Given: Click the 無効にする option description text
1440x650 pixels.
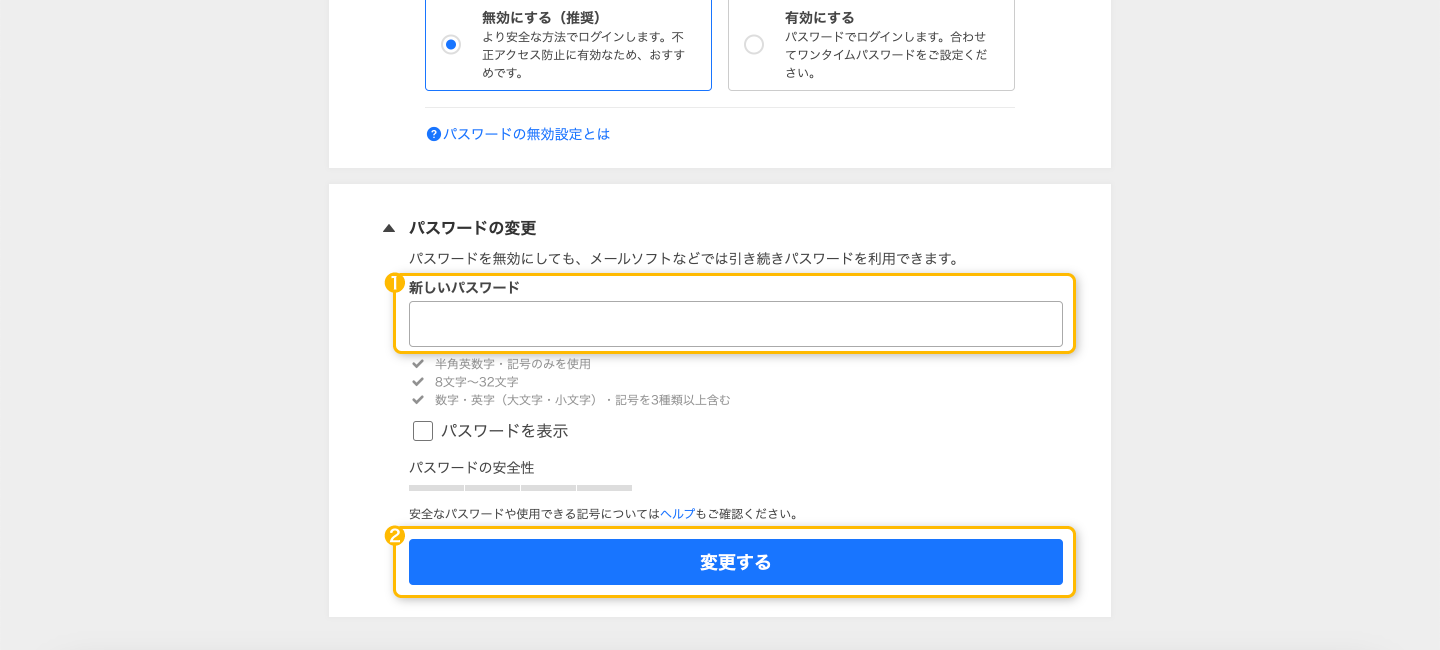Looking at the screenshot, I should pos(583,55).
